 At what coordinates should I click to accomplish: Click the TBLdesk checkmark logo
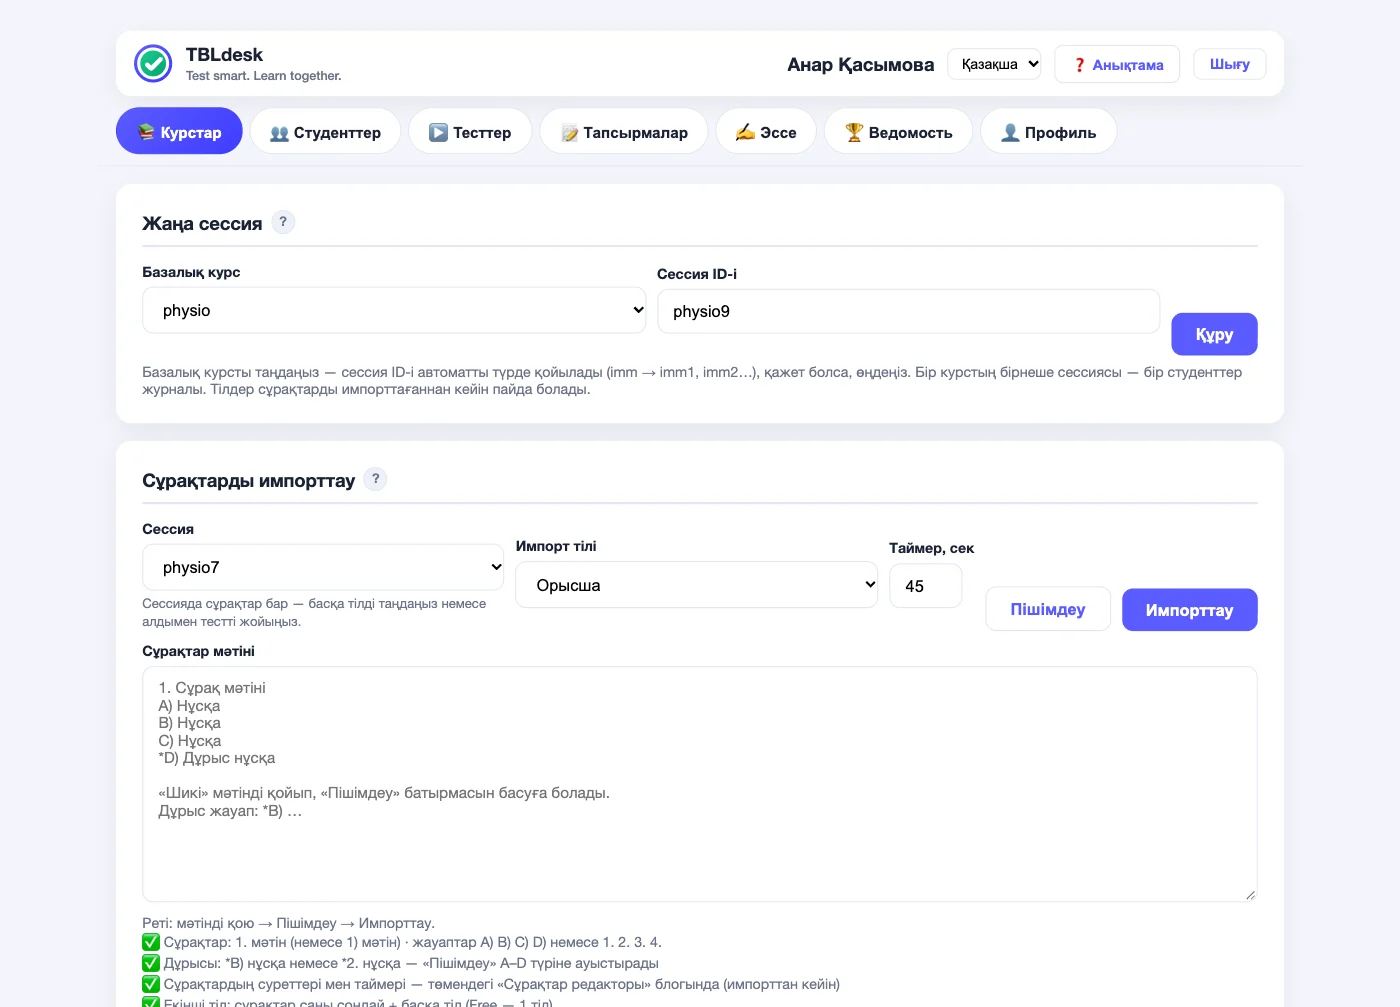click(x=153, y=63)
